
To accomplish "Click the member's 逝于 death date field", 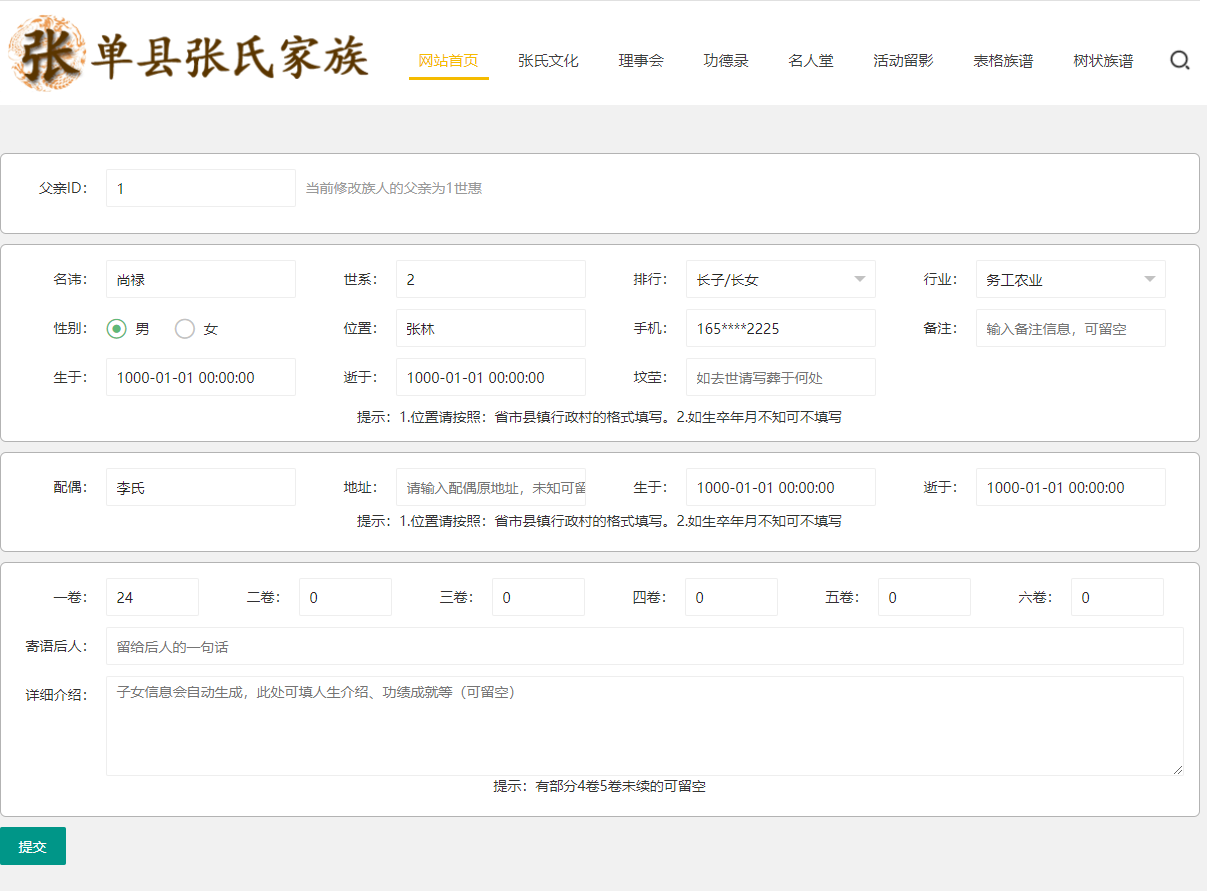I will point(491,377).
